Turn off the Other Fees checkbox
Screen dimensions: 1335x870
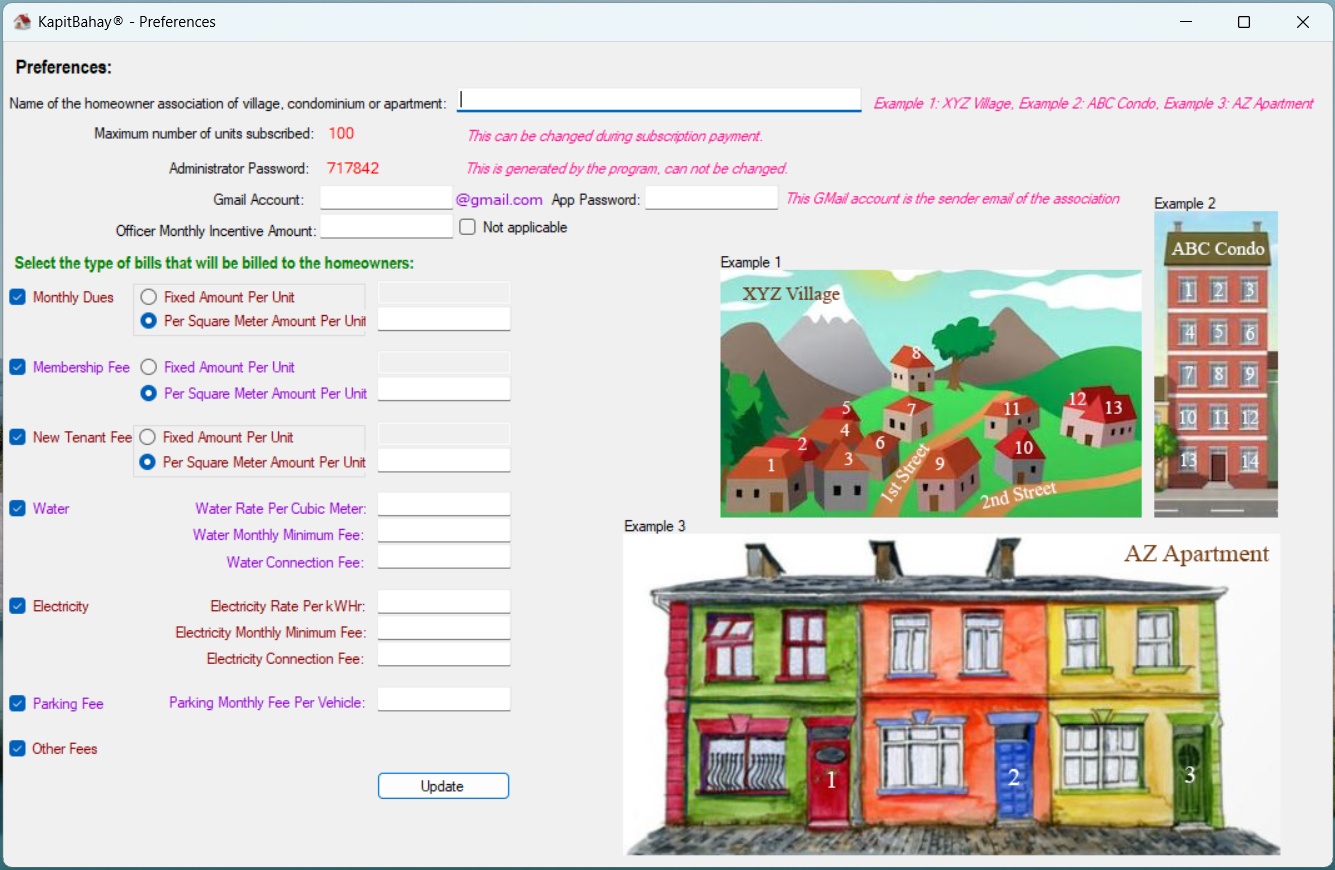click(18, 748)
